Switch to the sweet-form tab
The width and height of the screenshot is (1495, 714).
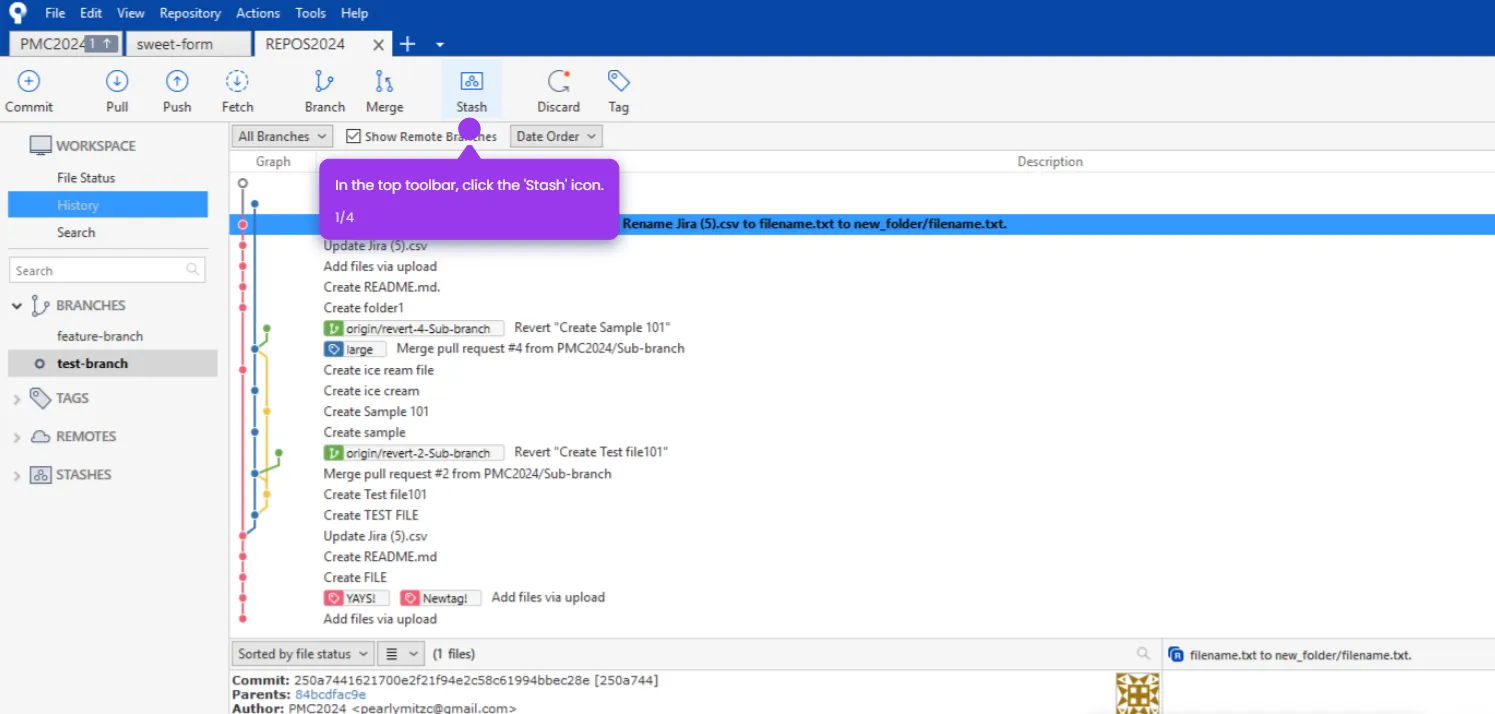[188, 44]
